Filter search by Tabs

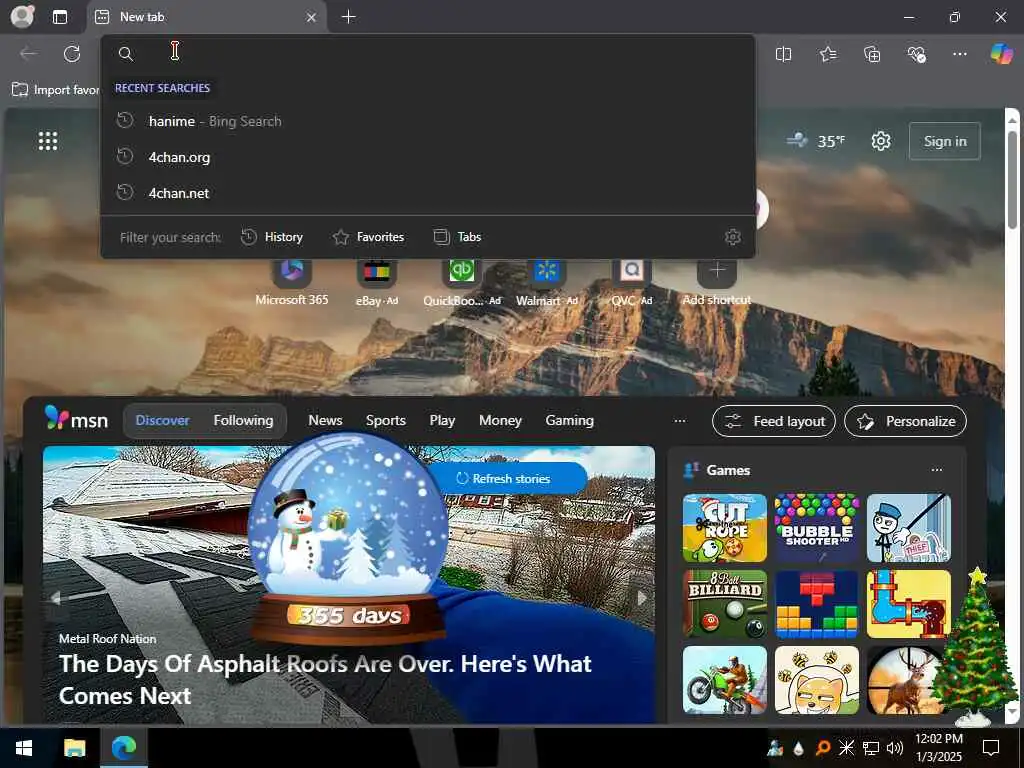tap(457, 237)
